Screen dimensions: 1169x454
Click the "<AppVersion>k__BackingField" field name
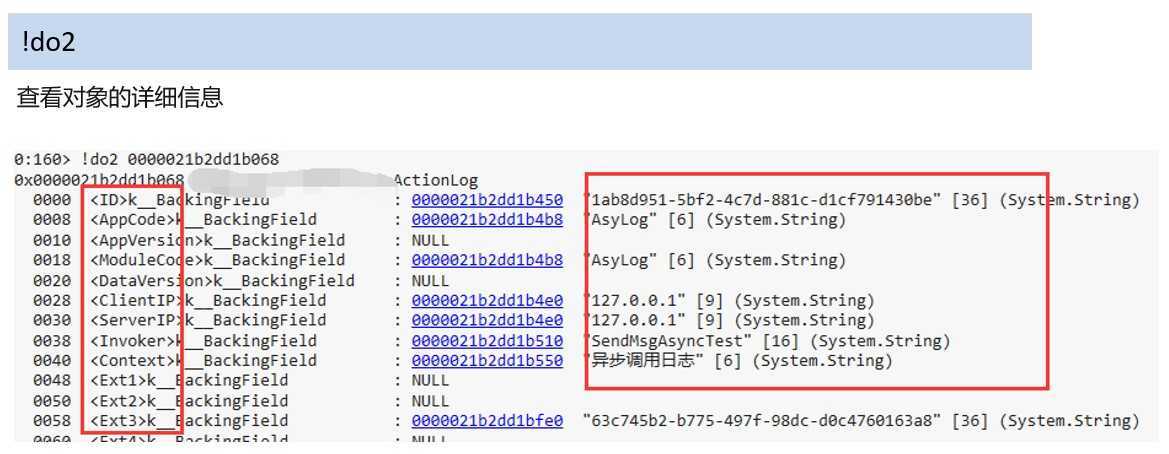click(x=218, y=240)
